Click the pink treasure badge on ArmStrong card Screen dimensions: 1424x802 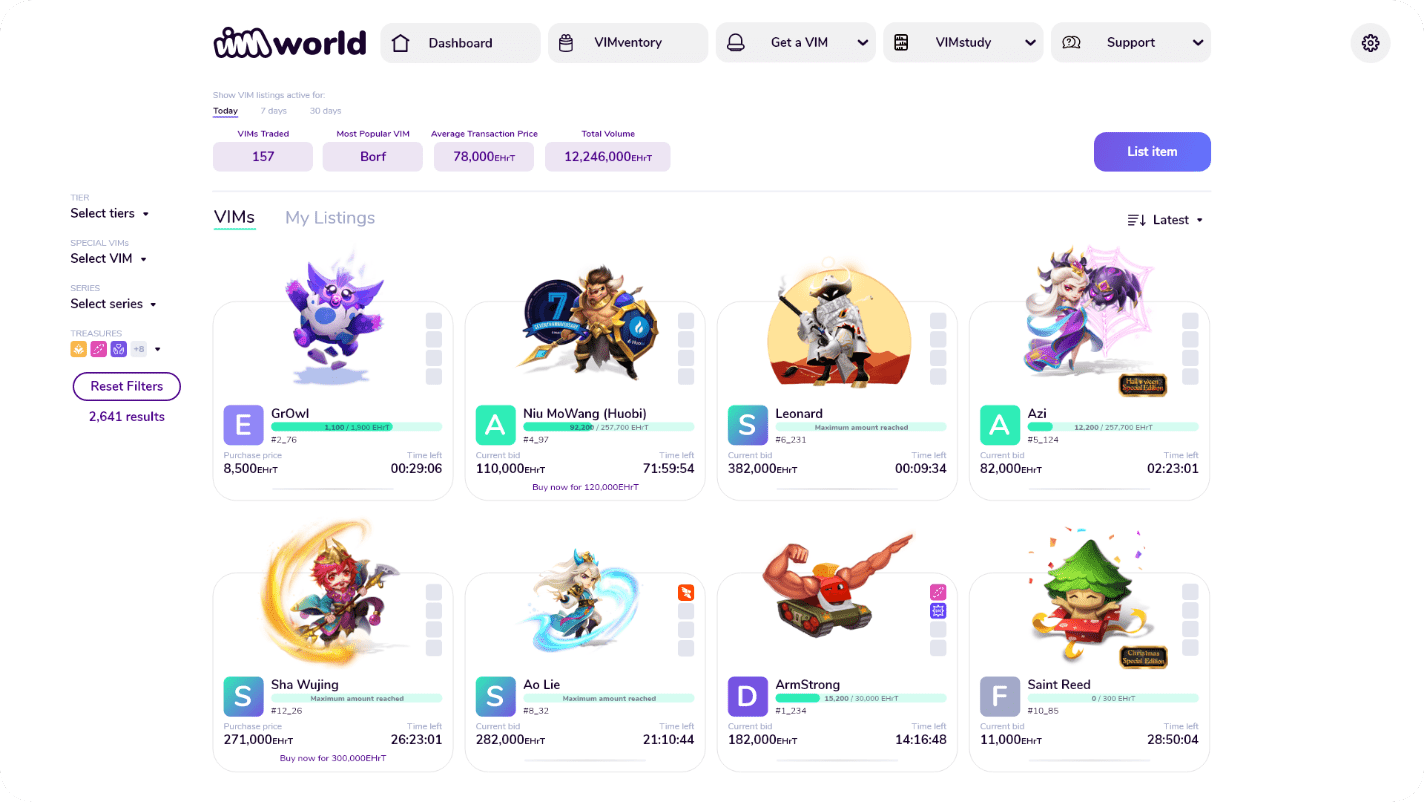tap(938, 592)
